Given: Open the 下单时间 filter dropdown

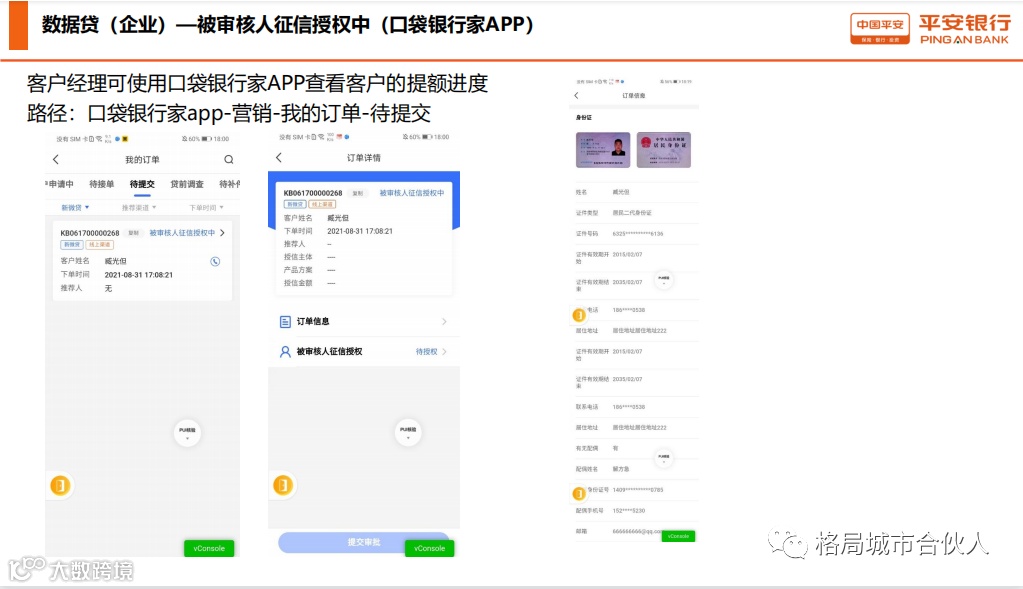Looking at the screenshot, I should [206, 207].
